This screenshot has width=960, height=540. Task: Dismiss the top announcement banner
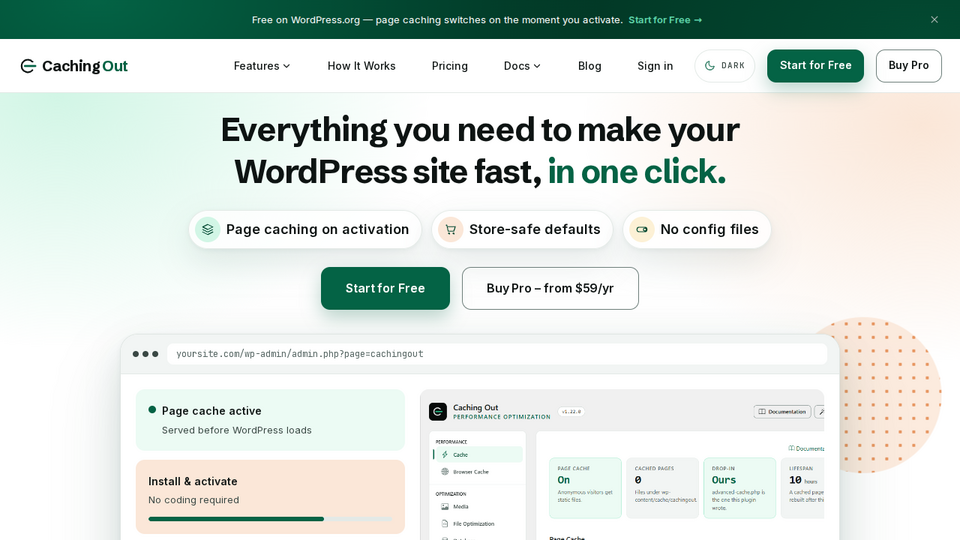[934, 20]
